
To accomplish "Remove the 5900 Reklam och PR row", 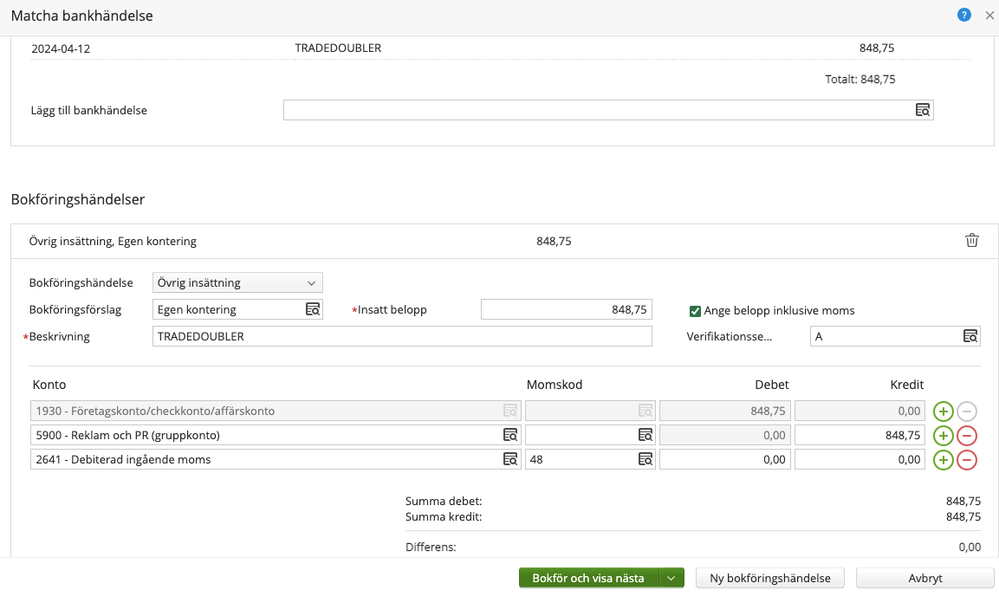I will pos(967,435).
